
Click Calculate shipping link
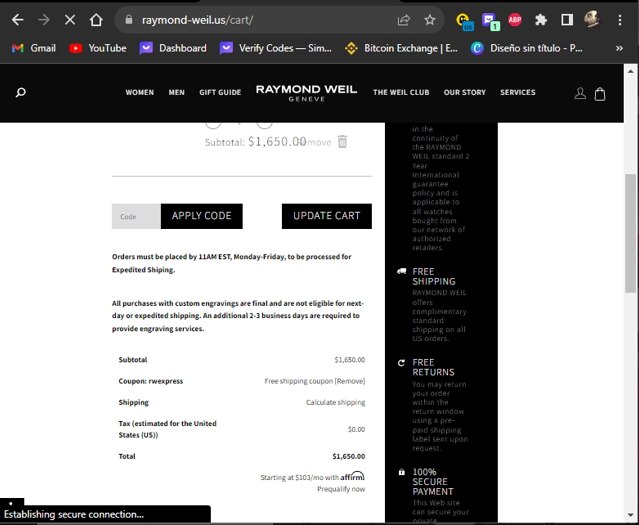point(335,402)
